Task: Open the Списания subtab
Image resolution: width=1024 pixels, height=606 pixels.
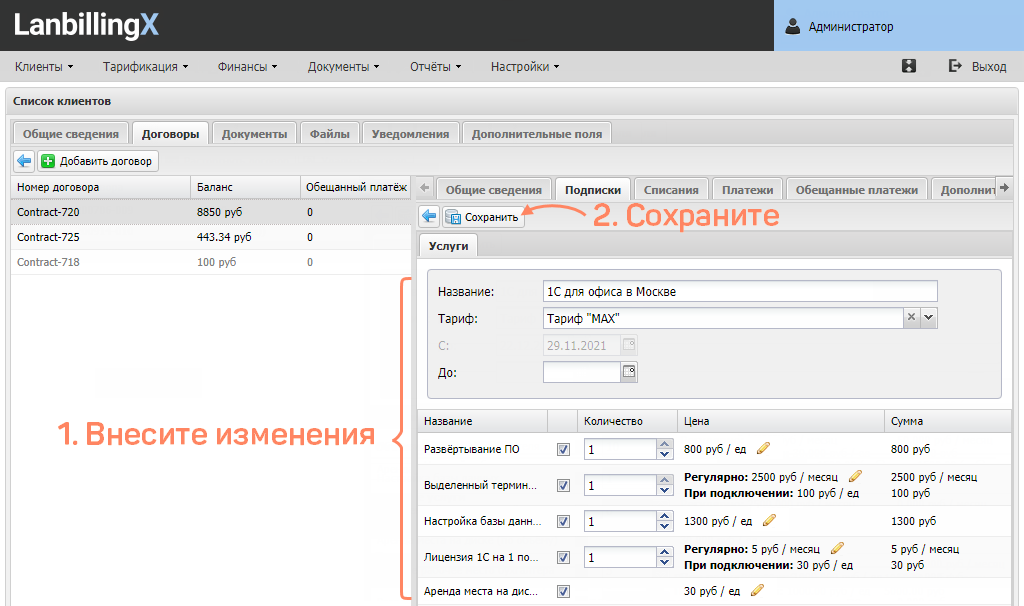Action: click(671, 189)
